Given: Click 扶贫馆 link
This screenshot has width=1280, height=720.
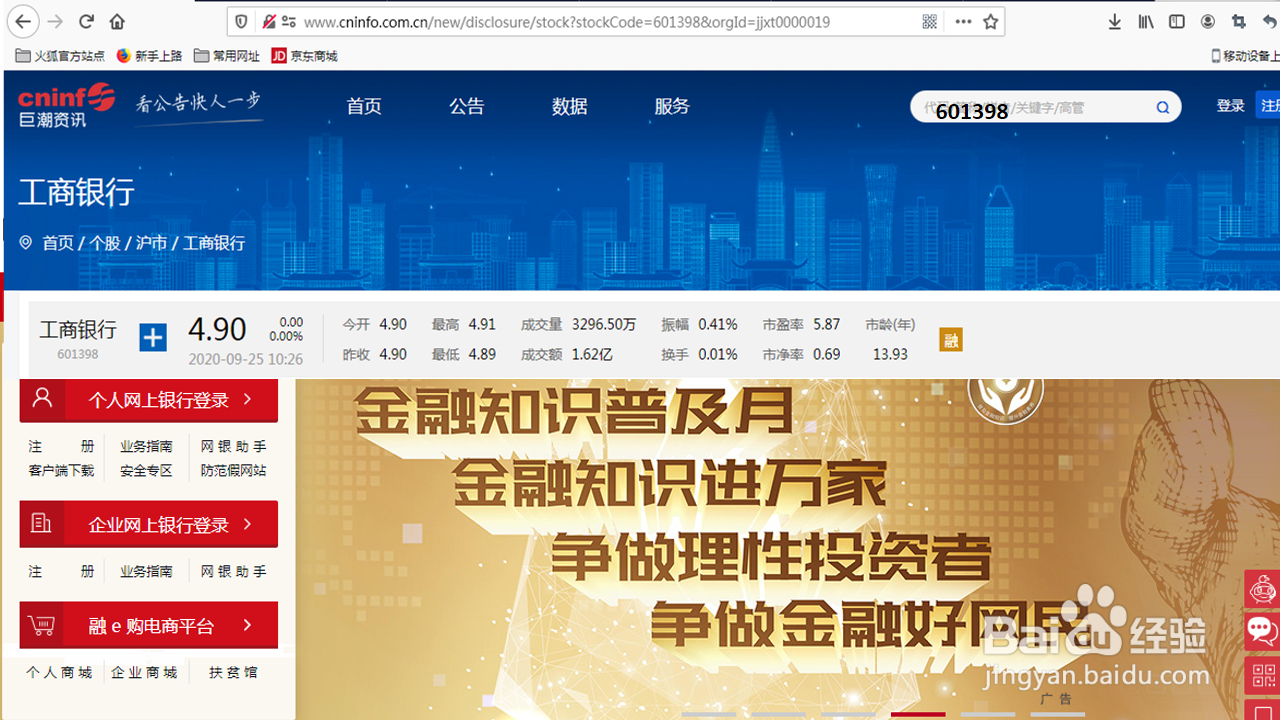Looking at the screenshot, I should click(x=233, y=672).
